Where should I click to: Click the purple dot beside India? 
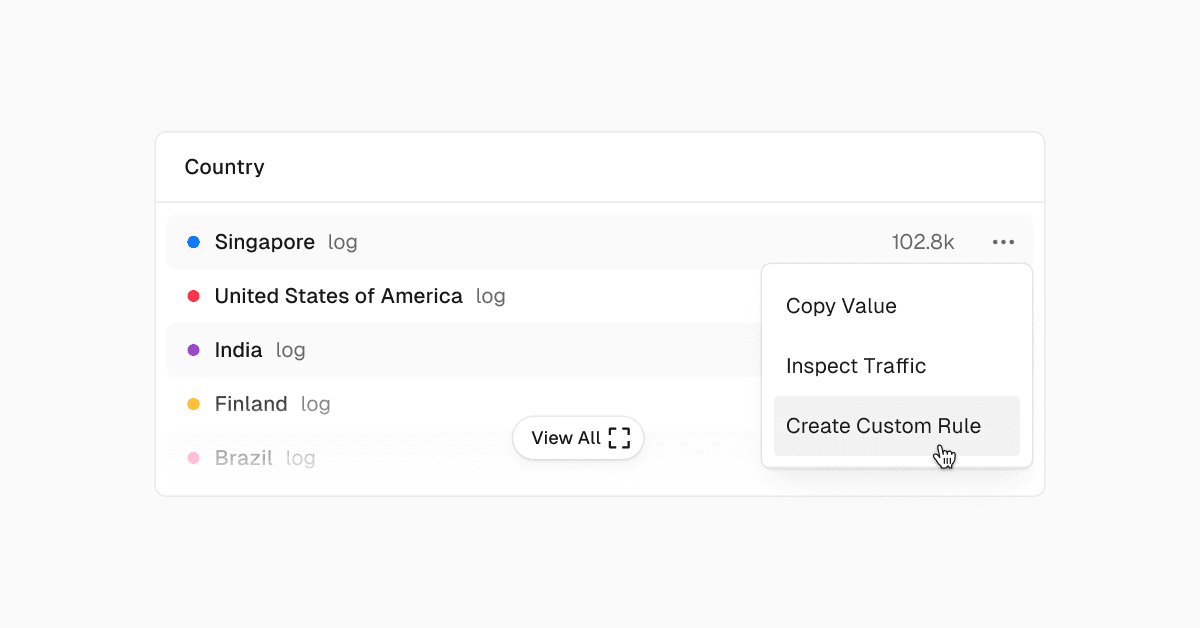(x=194, y=350)
